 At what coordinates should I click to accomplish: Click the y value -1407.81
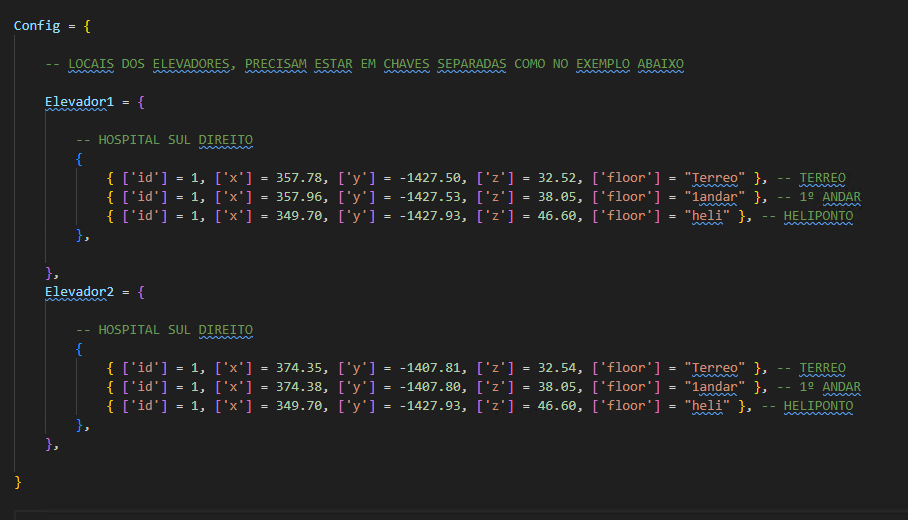click(422, 368)
